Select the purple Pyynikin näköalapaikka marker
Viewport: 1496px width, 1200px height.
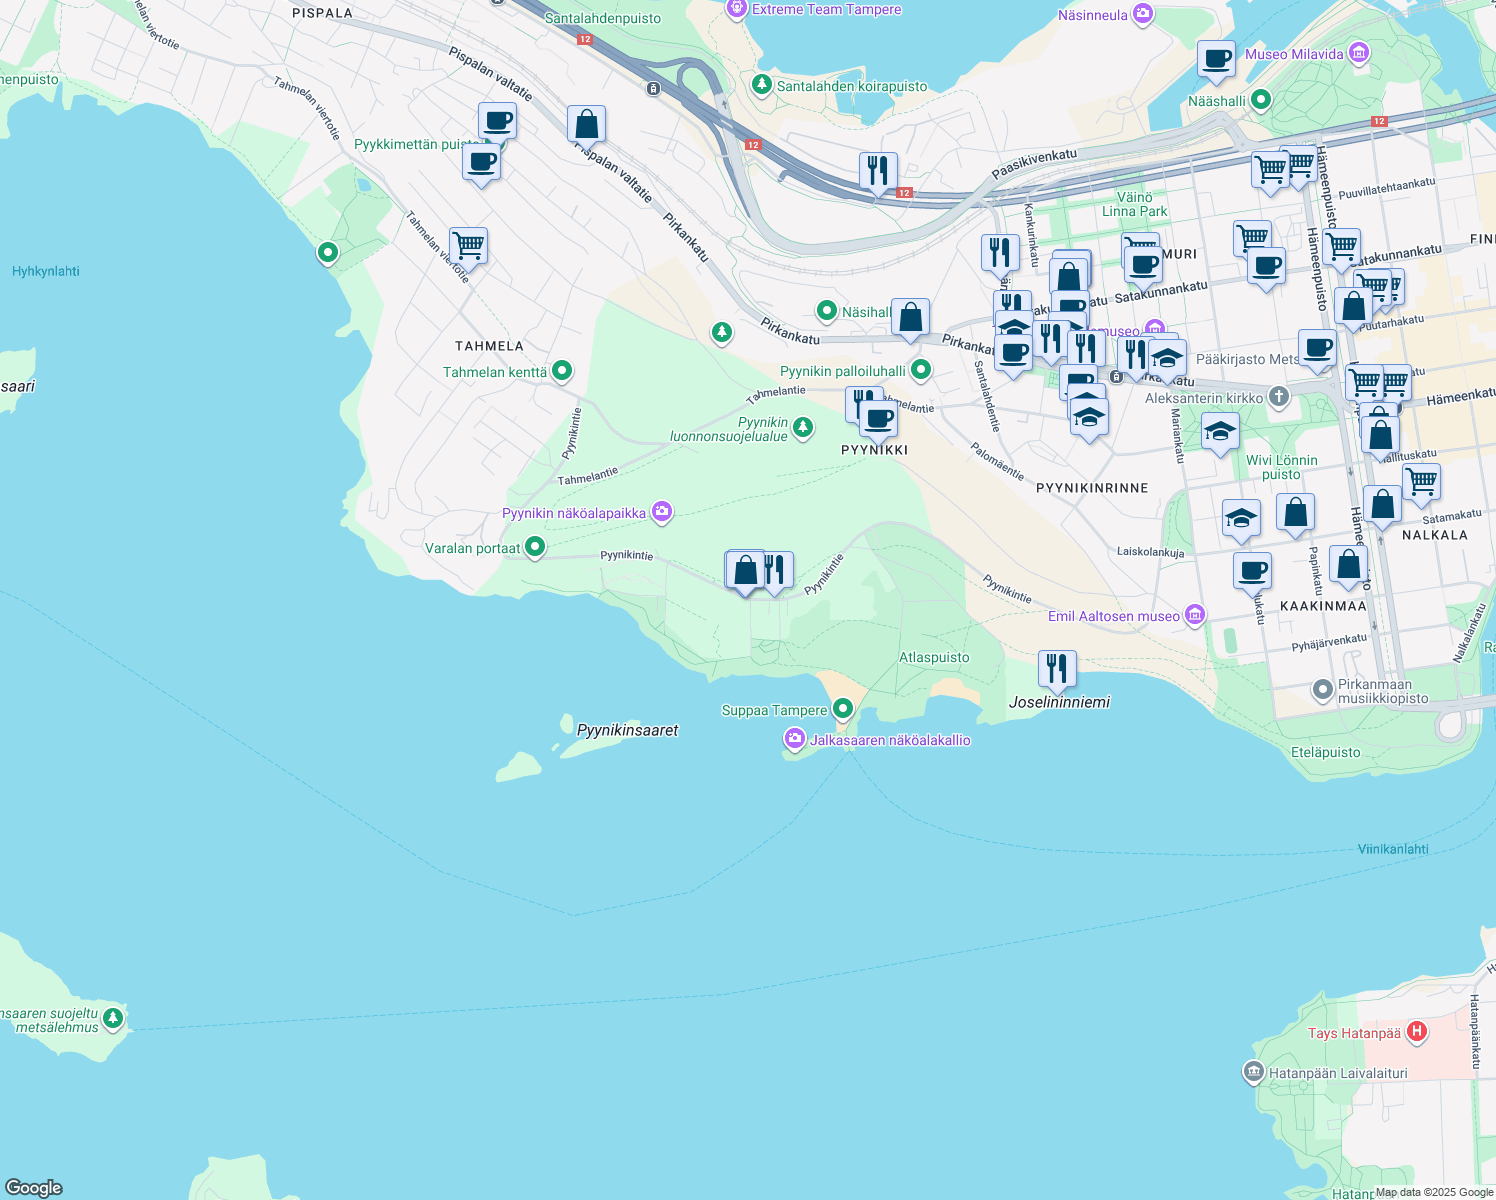click(x=661, y=511)
